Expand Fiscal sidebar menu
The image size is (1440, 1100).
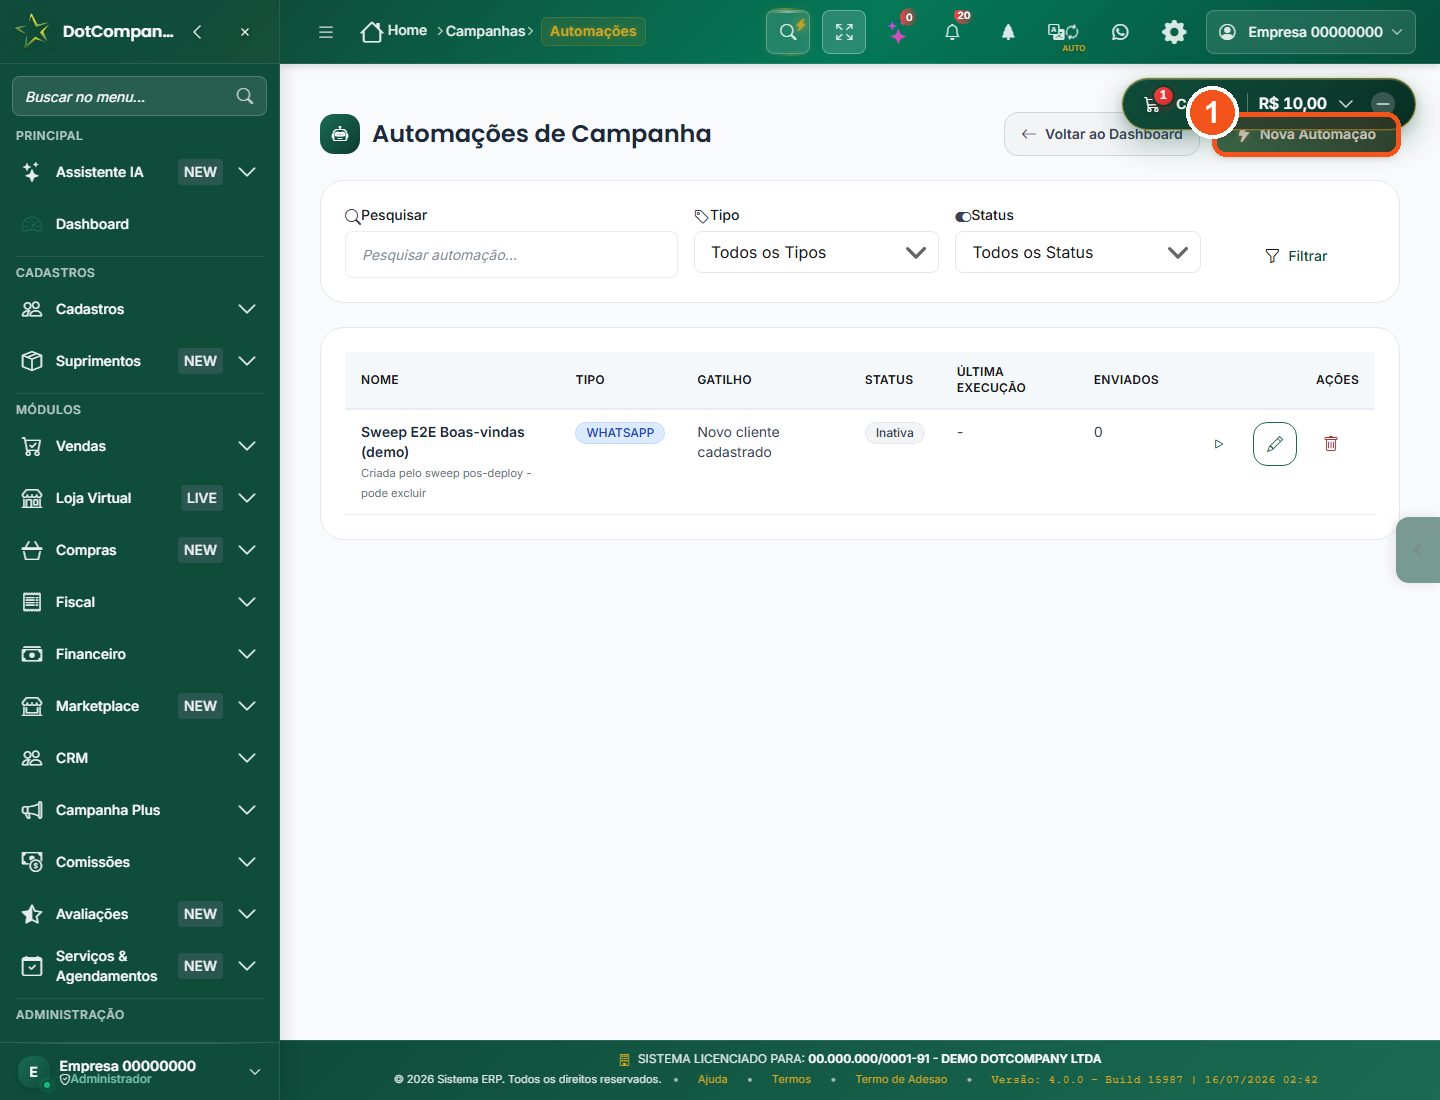[x=140, y=602]
